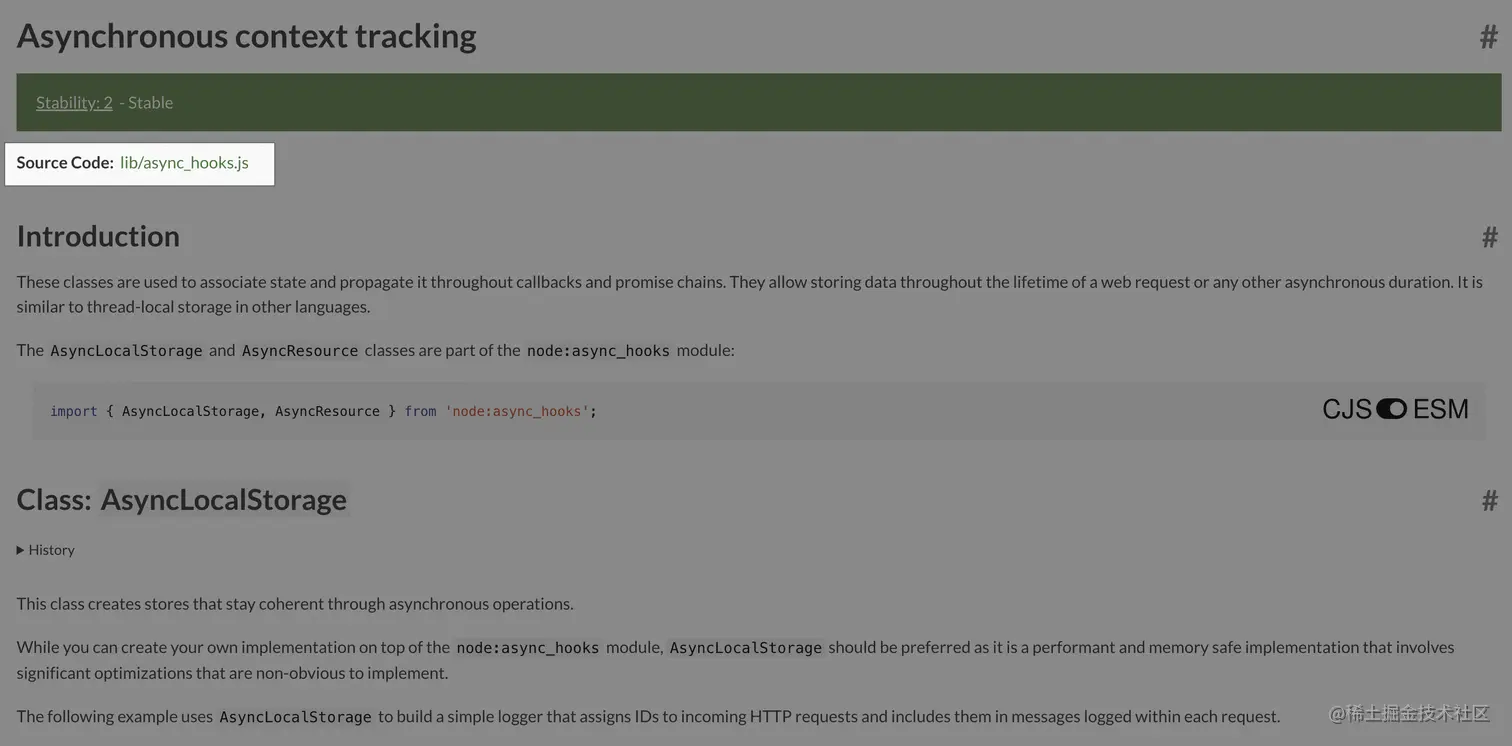Click the import keyword in the code block

coord(74,411)
